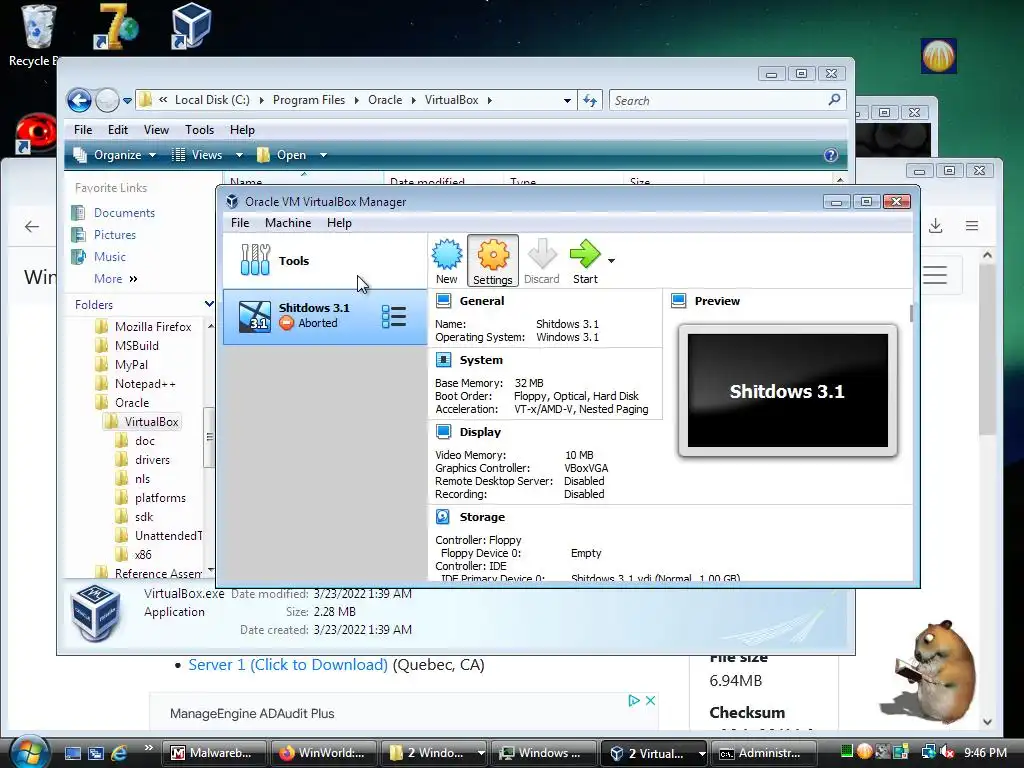The image size is (1024, 768).
Task: Open the VirtualBox File menu
Action: (240, 223)
